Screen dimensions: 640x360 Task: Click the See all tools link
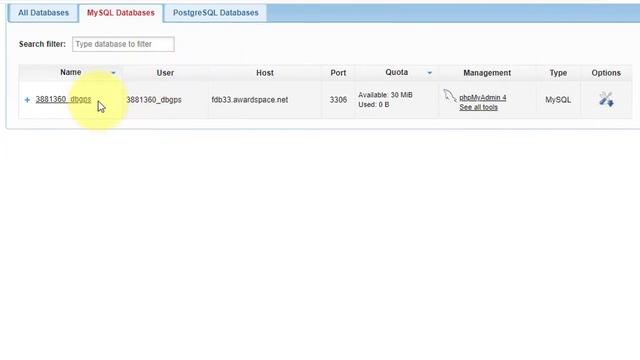[478, 107]
